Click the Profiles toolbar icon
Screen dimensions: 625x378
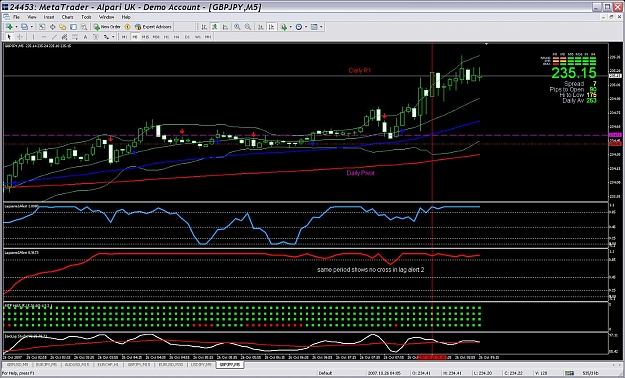[x=24, y=27]
